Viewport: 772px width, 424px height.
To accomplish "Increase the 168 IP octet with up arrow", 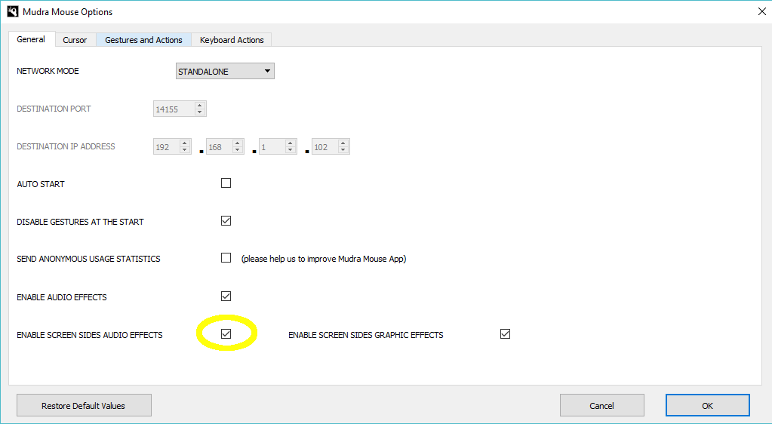I will [x=238, y=143].
